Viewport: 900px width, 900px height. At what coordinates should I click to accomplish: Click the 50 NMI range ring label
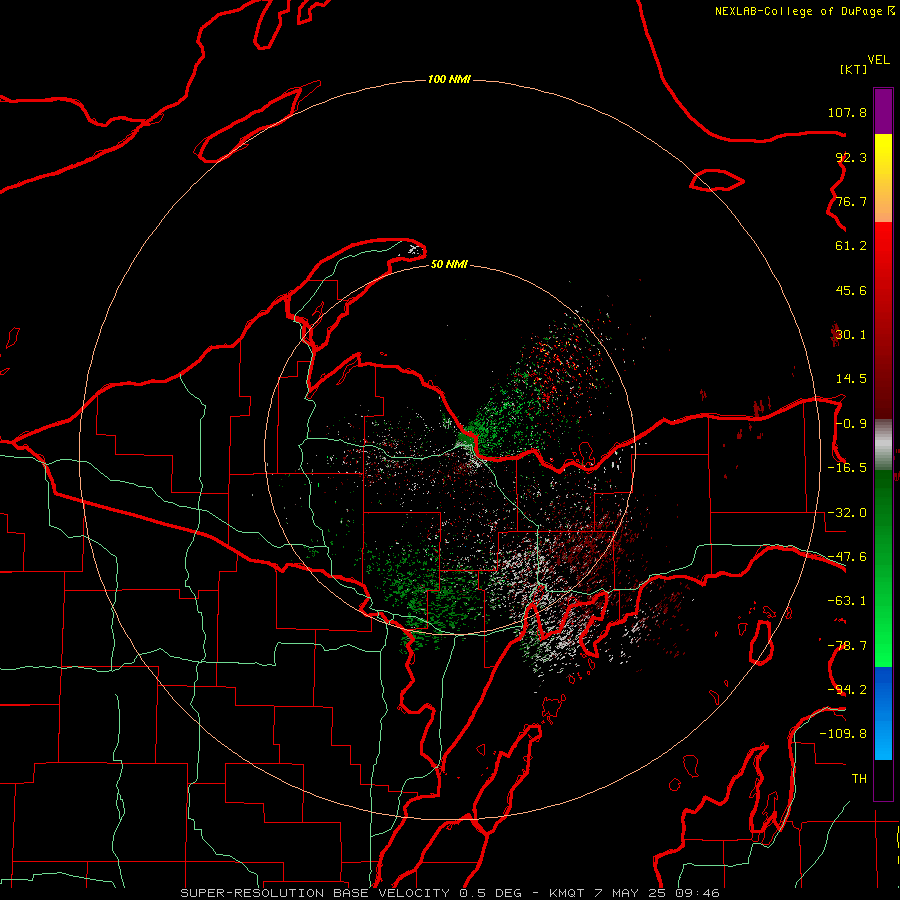coord(449,264)
